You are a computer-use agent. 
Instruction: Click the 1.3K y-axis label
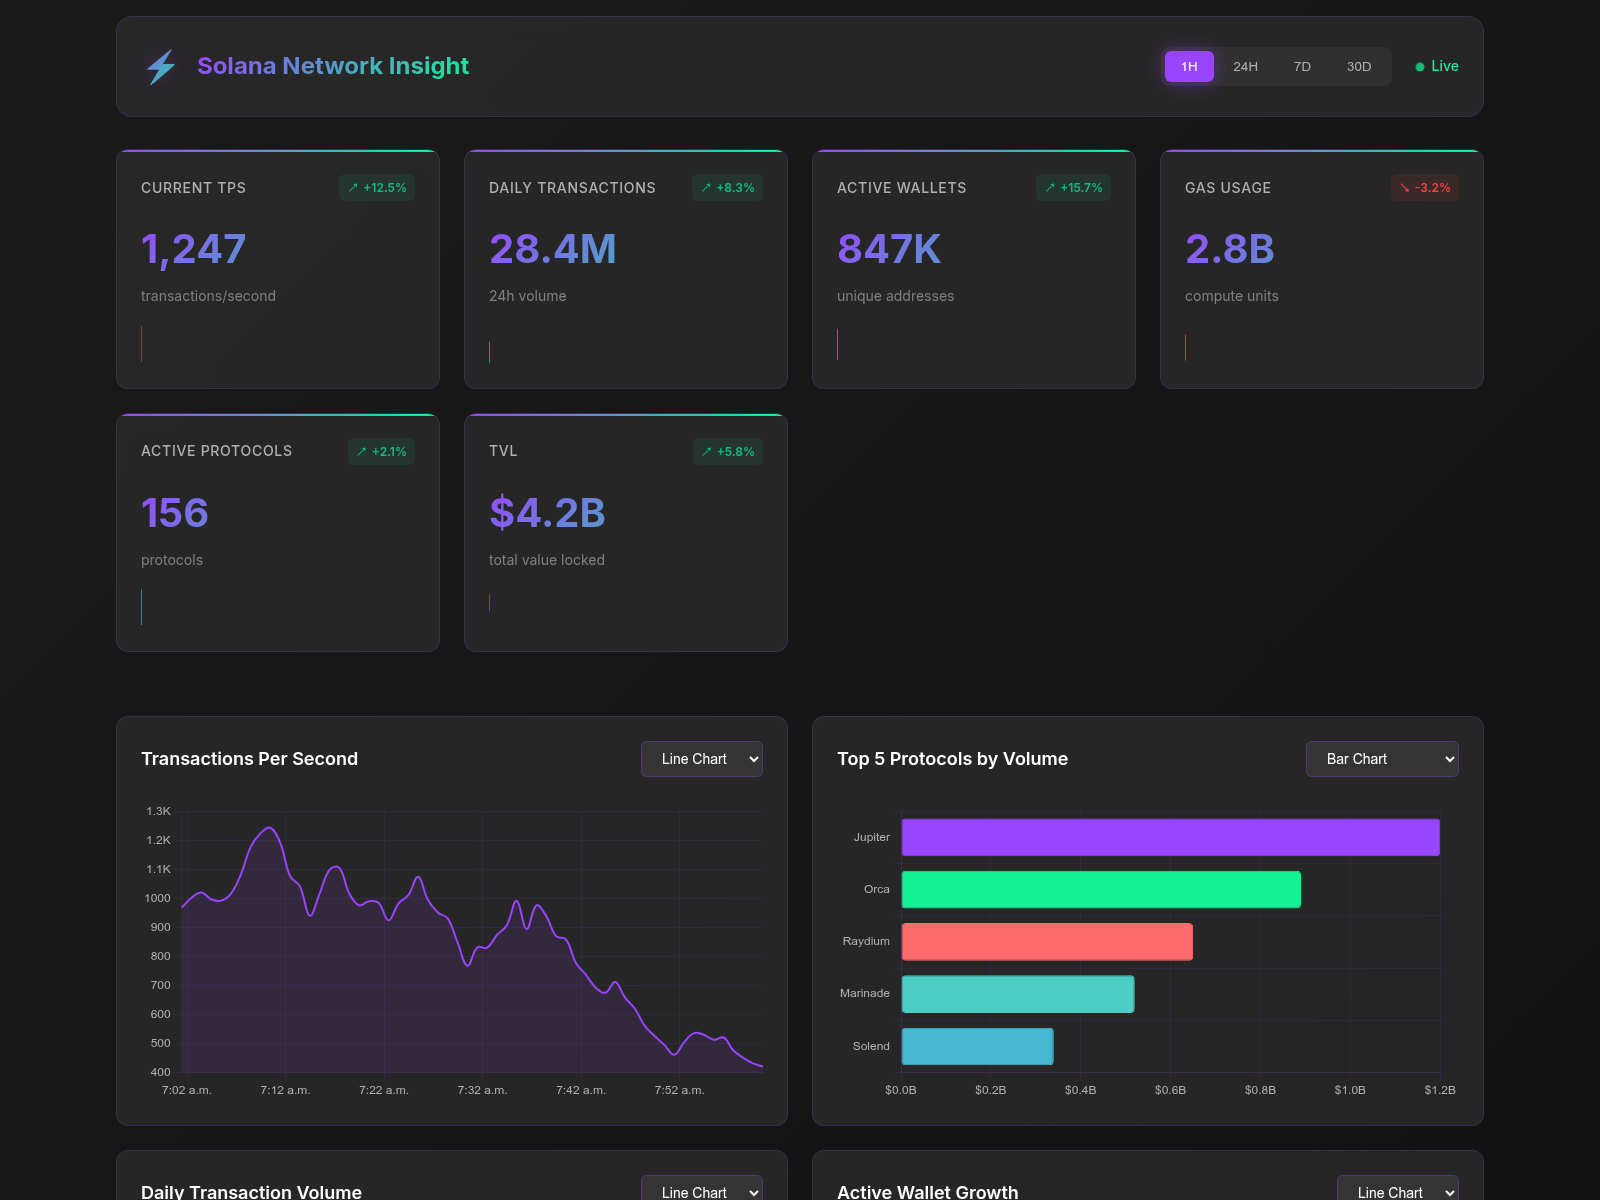tap(158, 811)
